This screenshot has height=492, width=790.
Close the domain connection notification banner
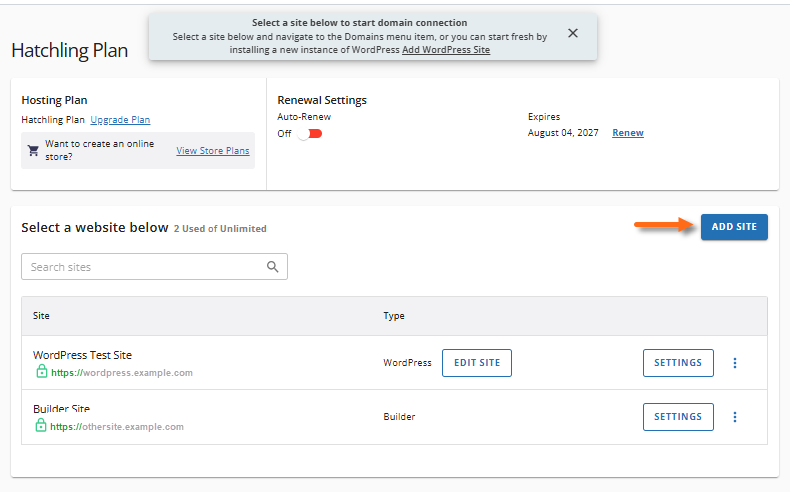tap(573, 33)
